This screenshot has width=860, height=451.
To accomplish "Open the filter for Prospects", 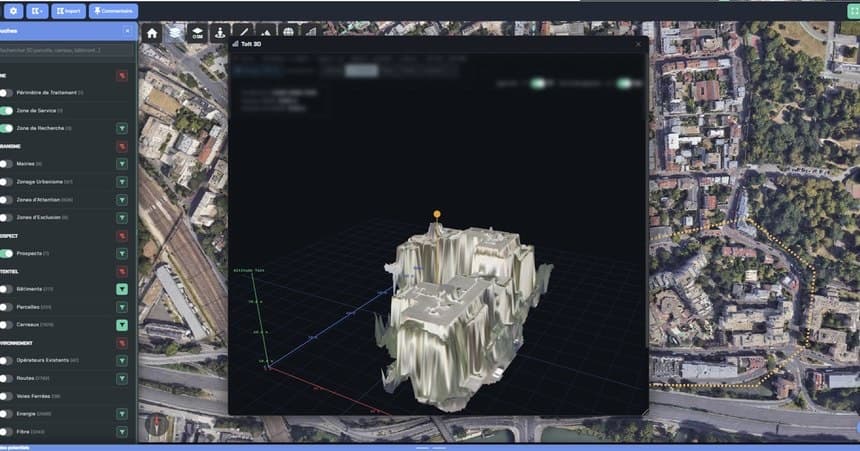I will point(122,253).
